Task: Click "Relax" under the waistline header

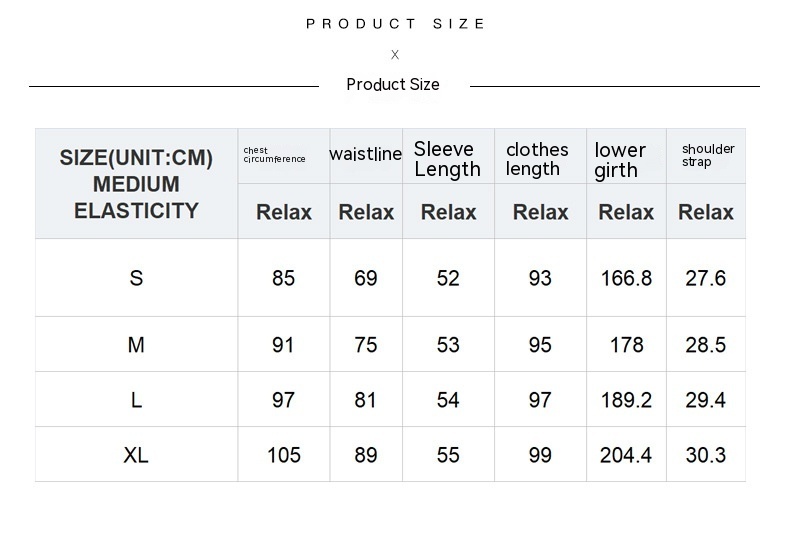Action: [366, 212]
